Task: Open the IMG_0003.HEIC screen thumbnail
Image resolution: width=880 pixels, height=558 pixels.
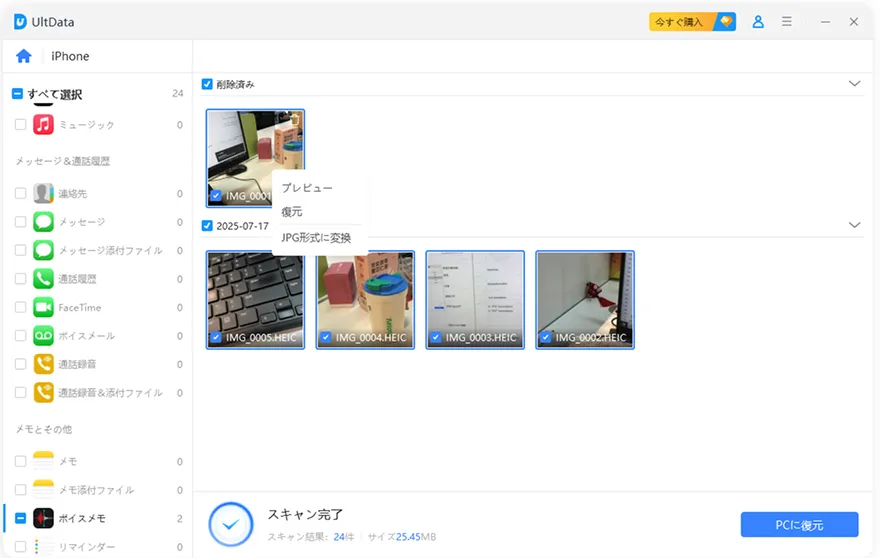Action: [475, 300]
